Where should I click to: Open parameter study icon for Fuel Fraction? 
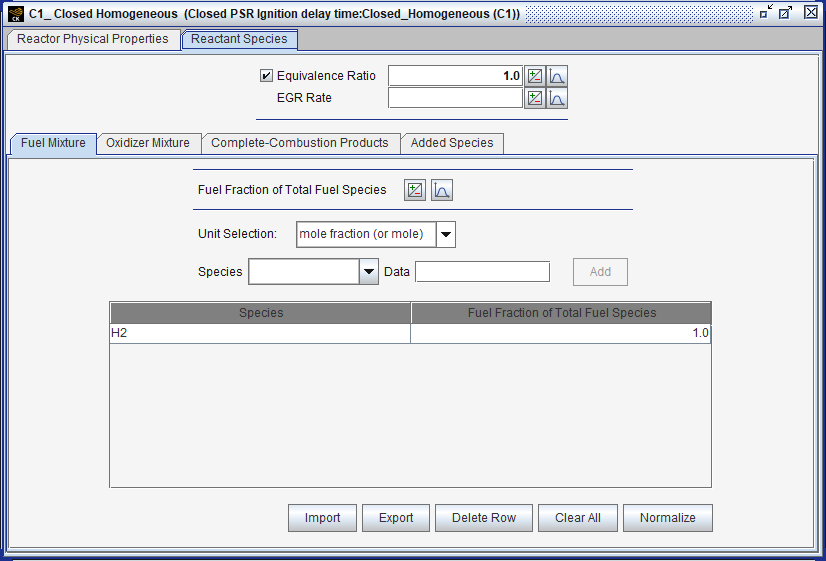tap(415, 190)
